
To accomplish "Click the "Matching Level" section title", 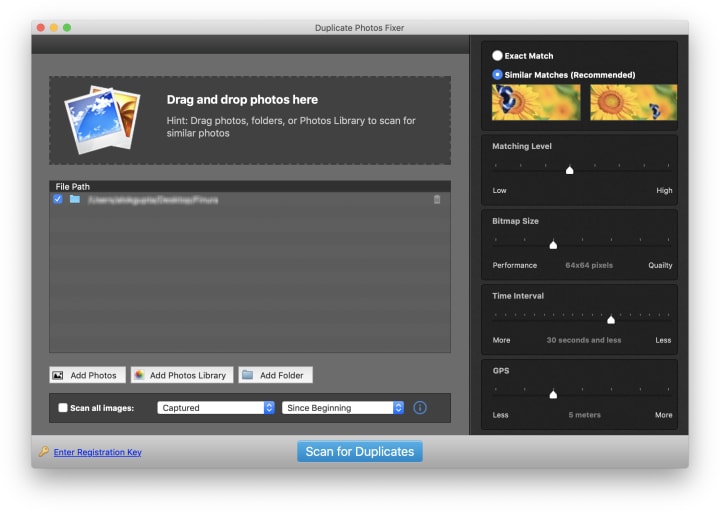I will coord(522,146).
